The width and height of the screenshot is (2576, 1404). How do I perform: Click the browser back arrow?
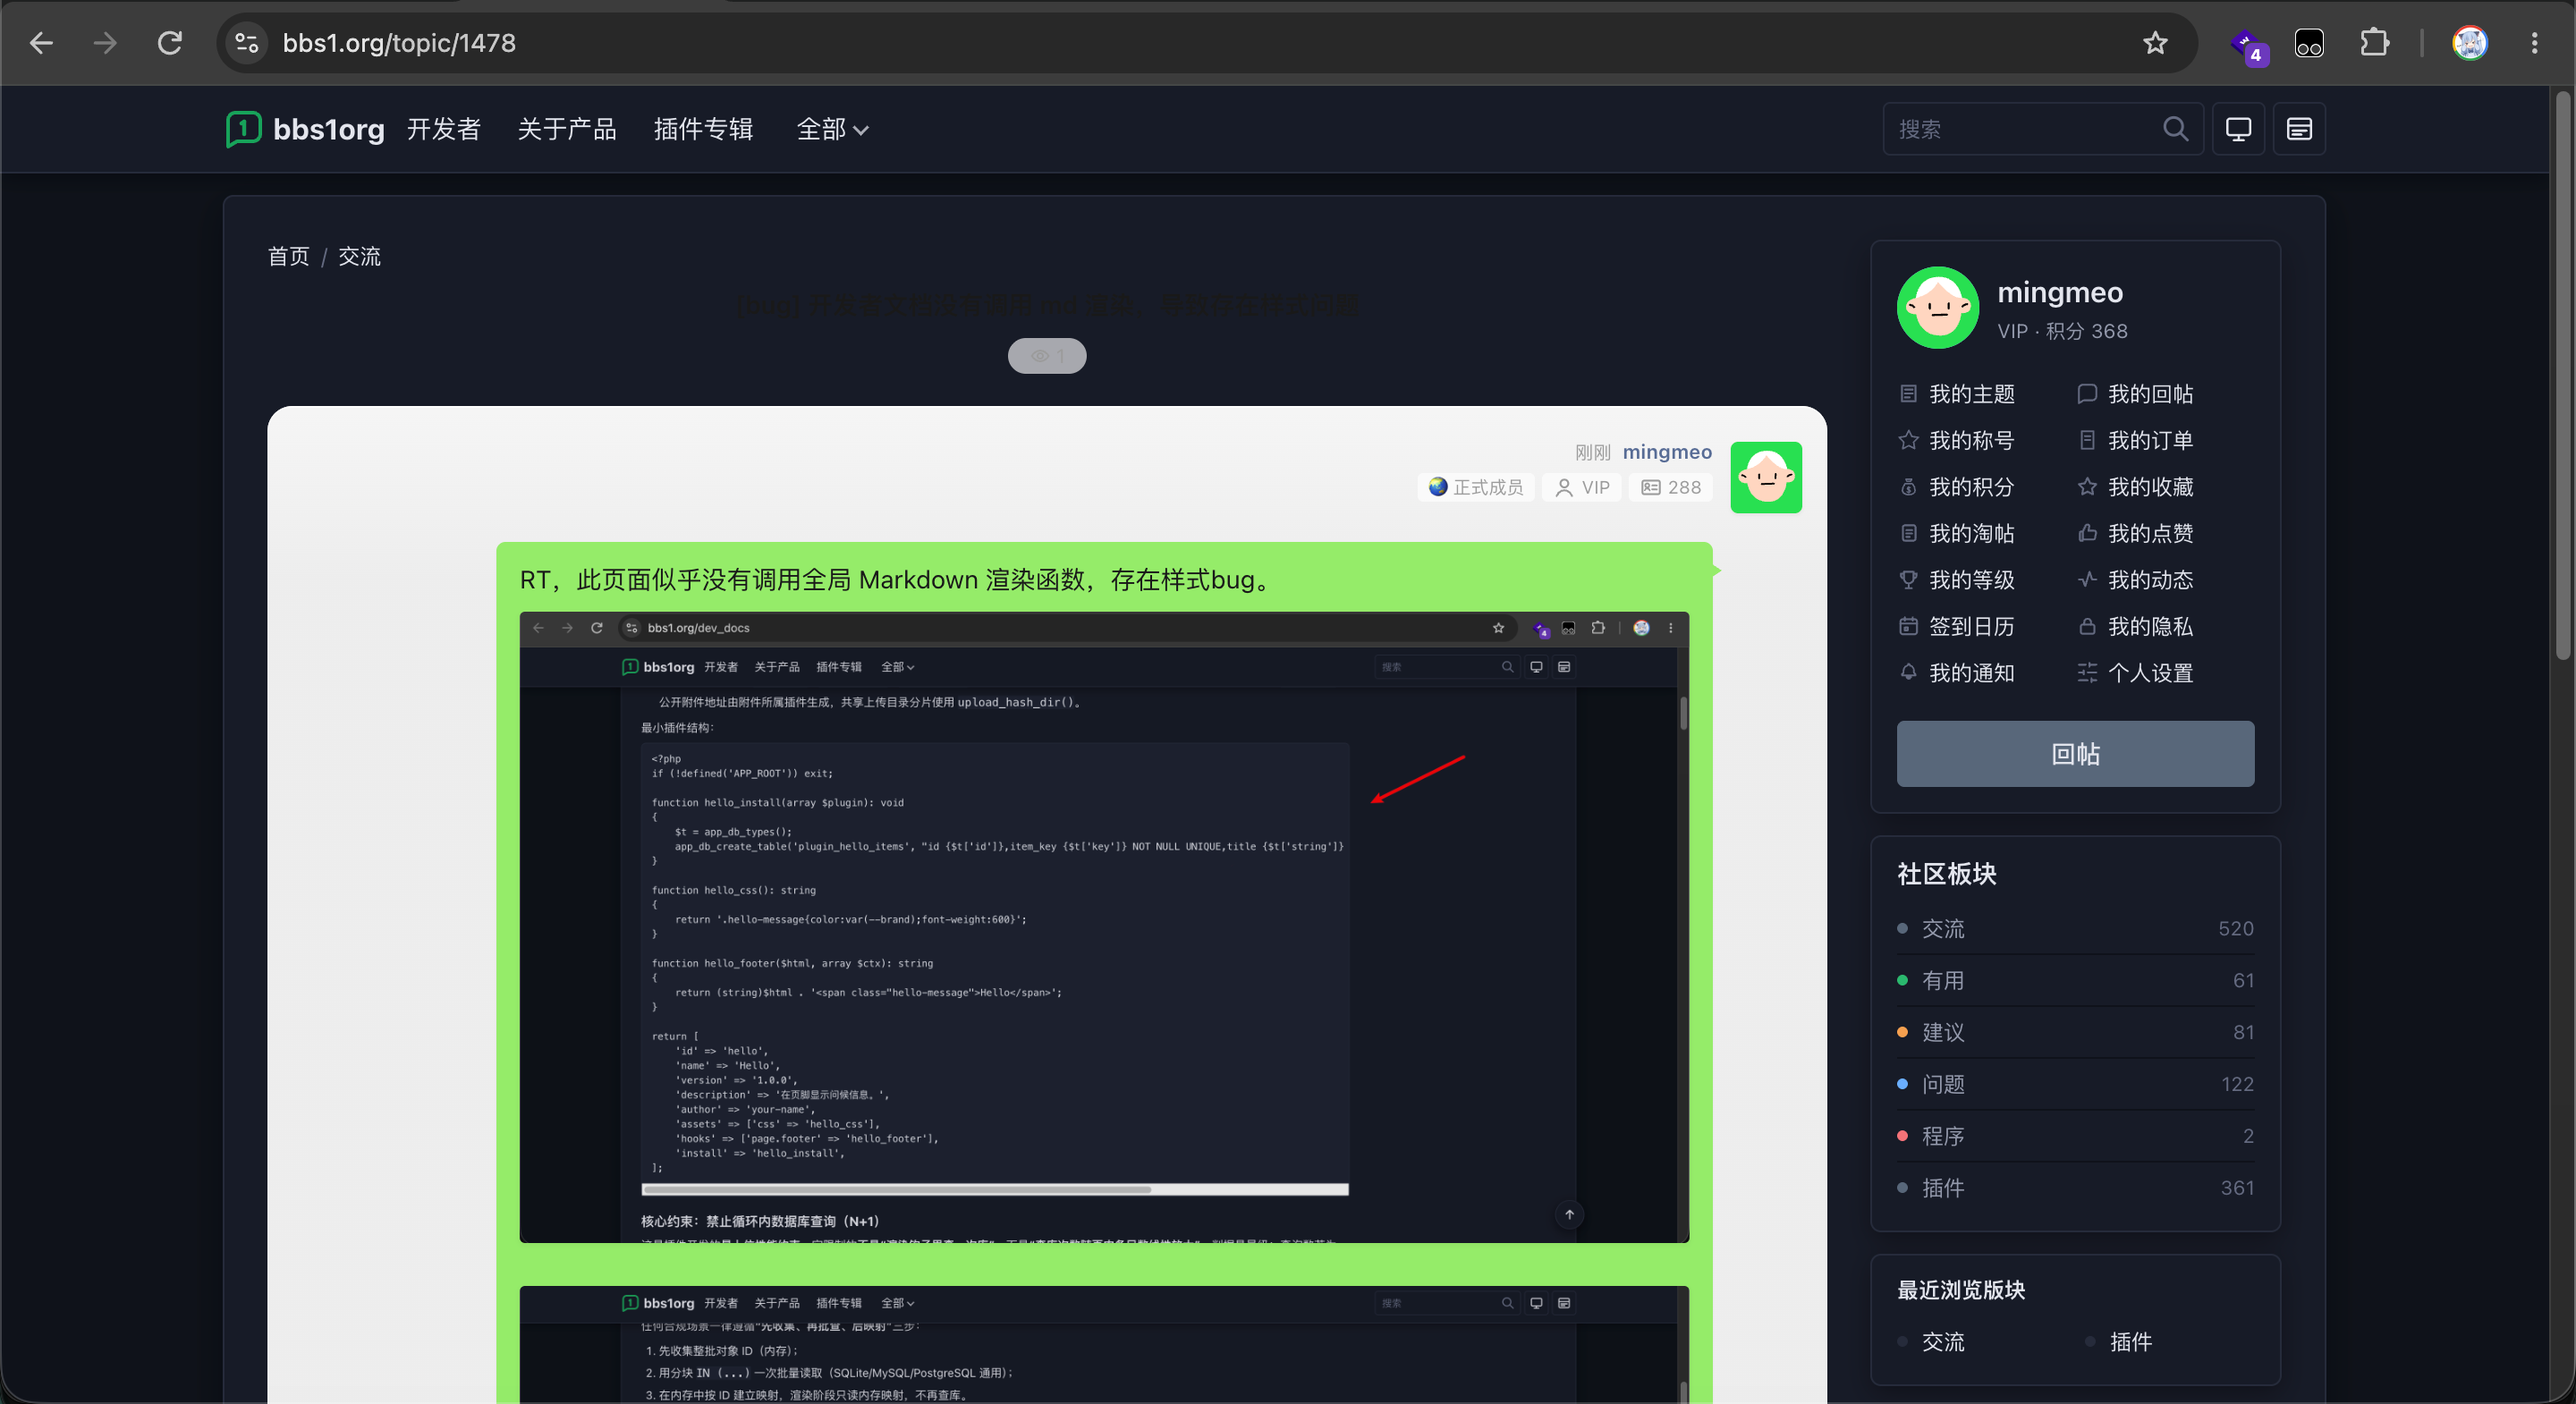click(x=41, y=43)
